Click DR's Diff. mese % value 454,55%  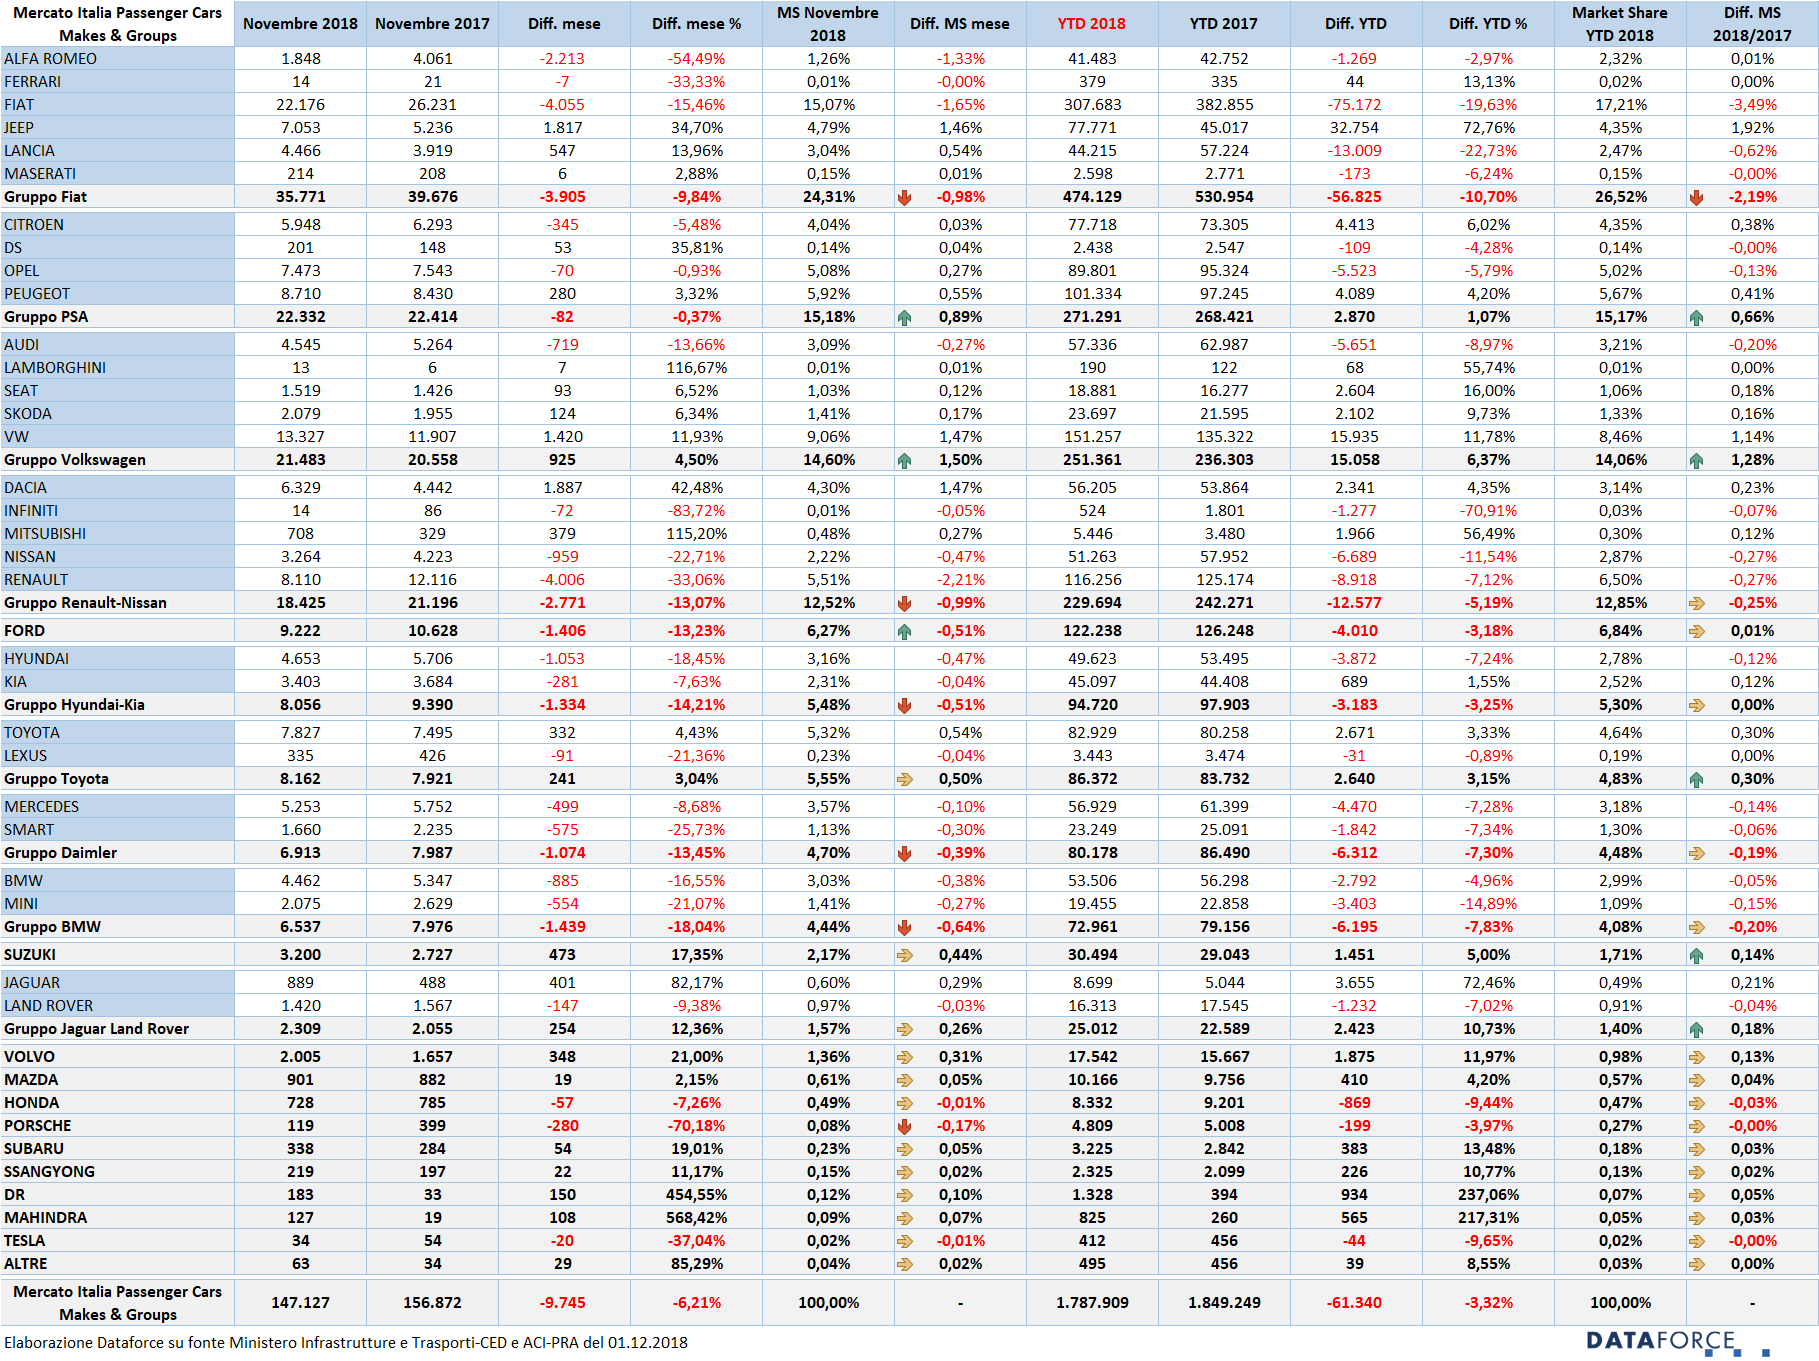click(696, 1195)
